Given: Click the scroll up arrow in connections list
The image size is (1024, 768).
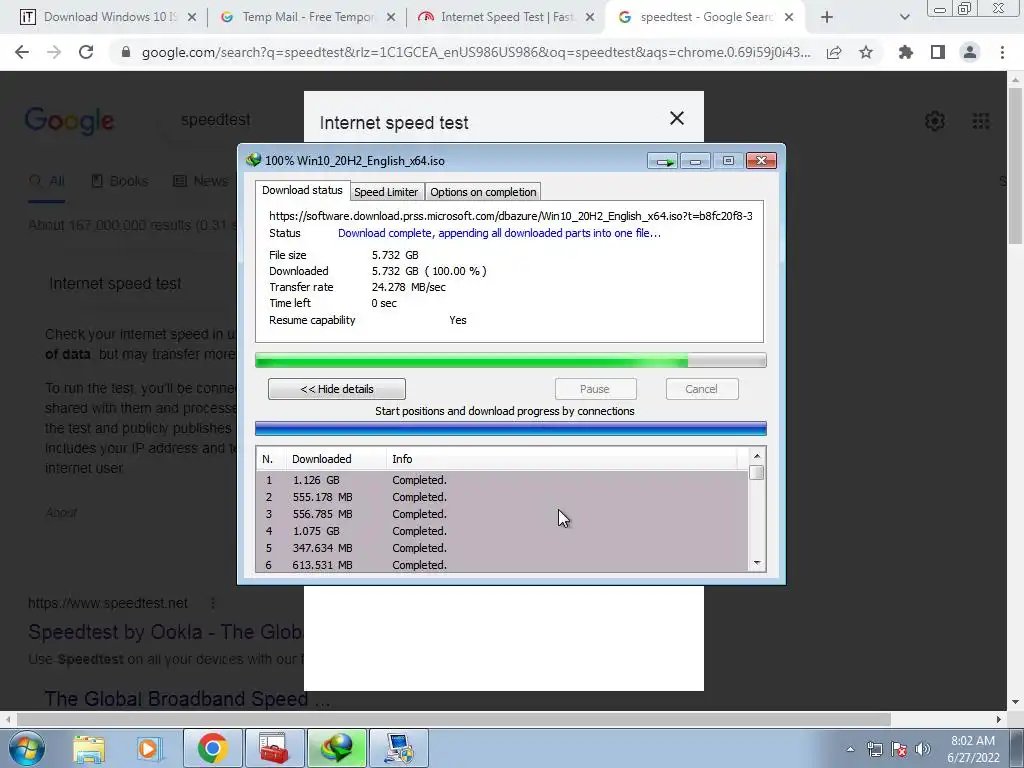Looking at the screenshot, I should [x=757, y=456].
